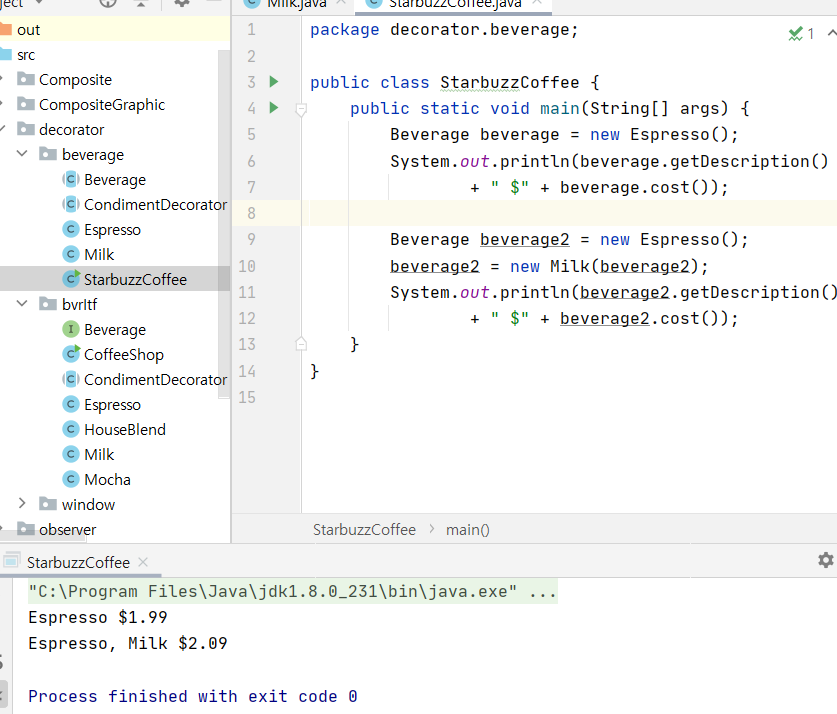
Task: Open HouseBlend class
Action: point(124,430)
